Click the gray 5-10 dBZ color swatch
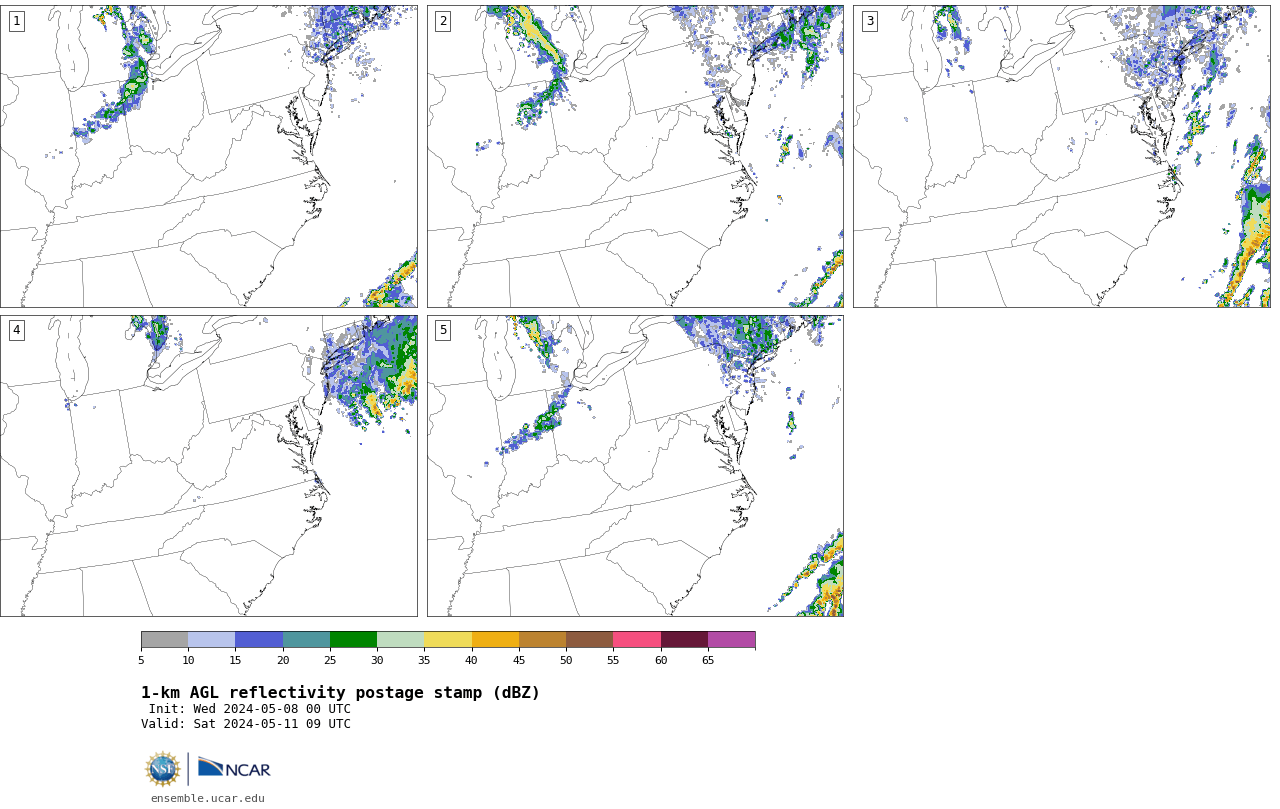This screenshot has height=809, width=1280. tap(164, 640)
